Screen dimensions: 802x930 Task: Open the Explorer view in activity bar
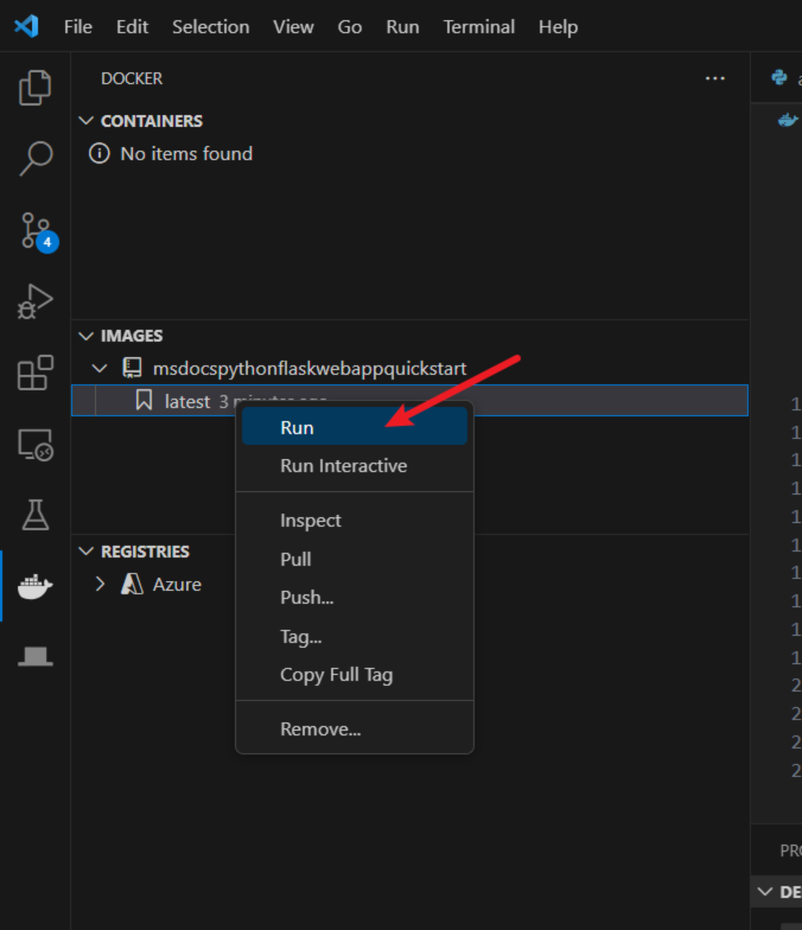[35, 88]
